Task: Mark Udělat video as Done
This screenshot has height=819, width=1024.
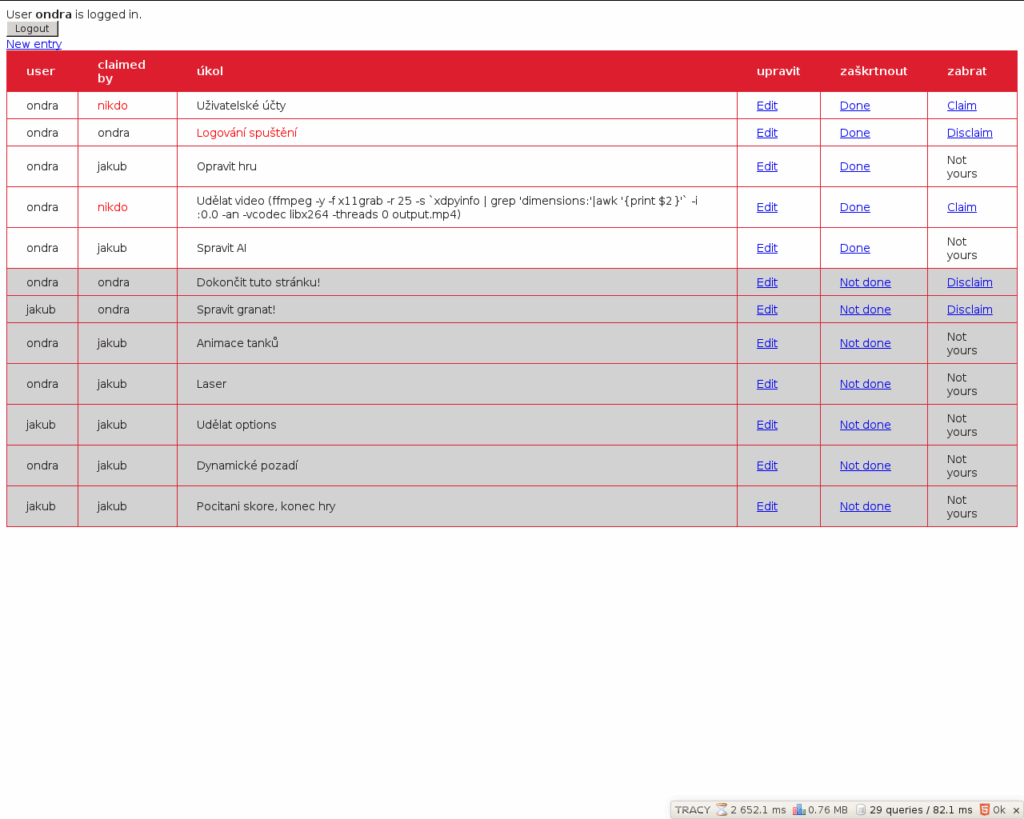Action: [855, 207]
